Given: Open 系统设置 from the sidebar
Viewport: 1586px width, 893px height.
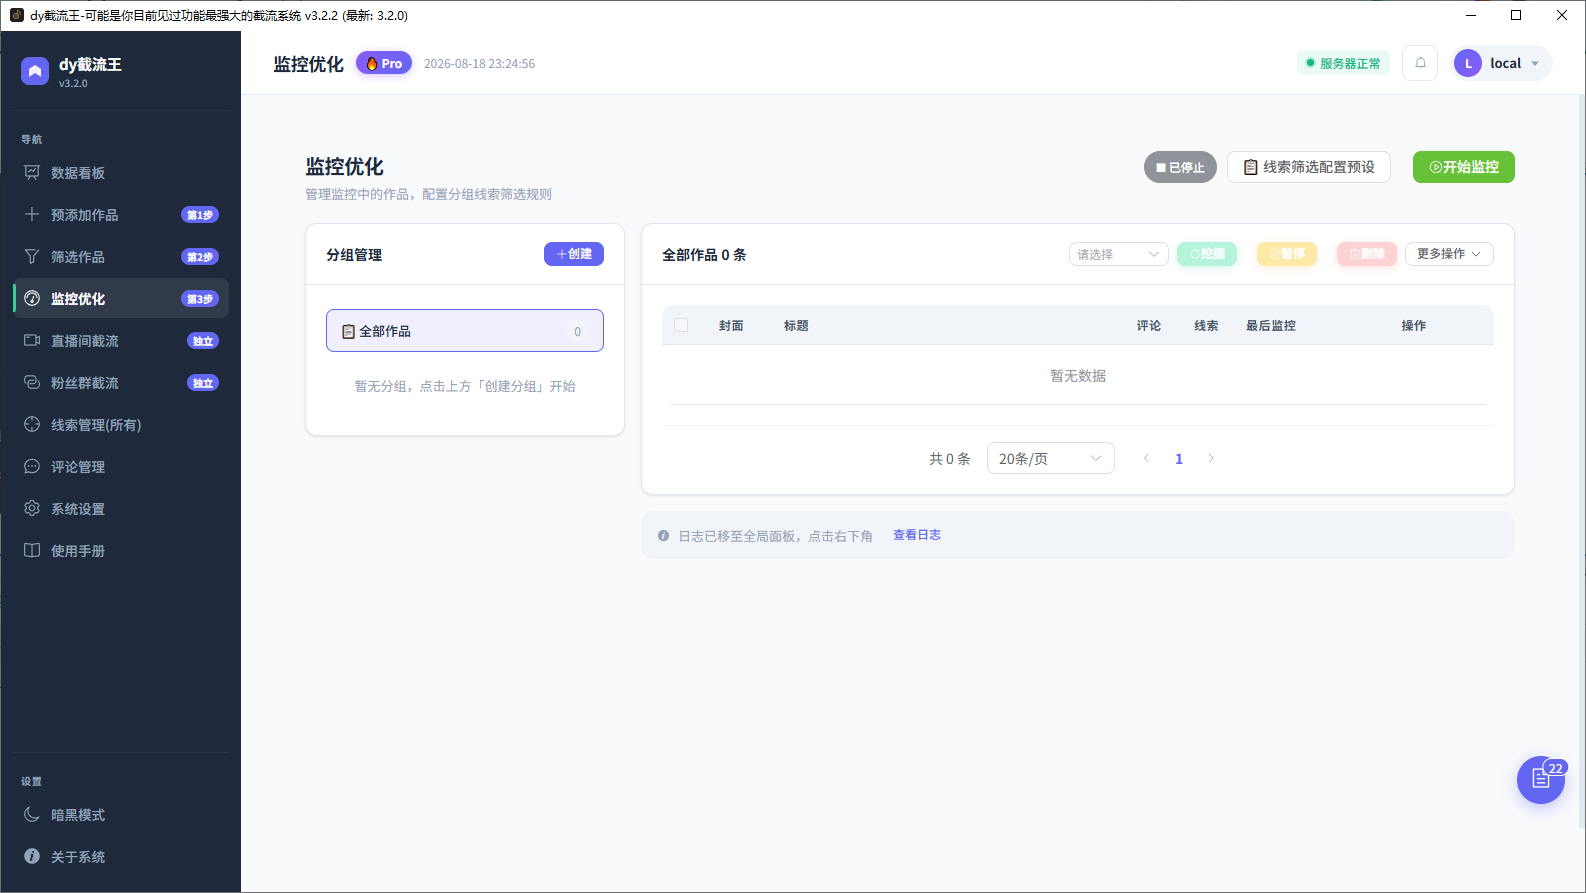Looking at the screenshot, I should tap(121, 509).
